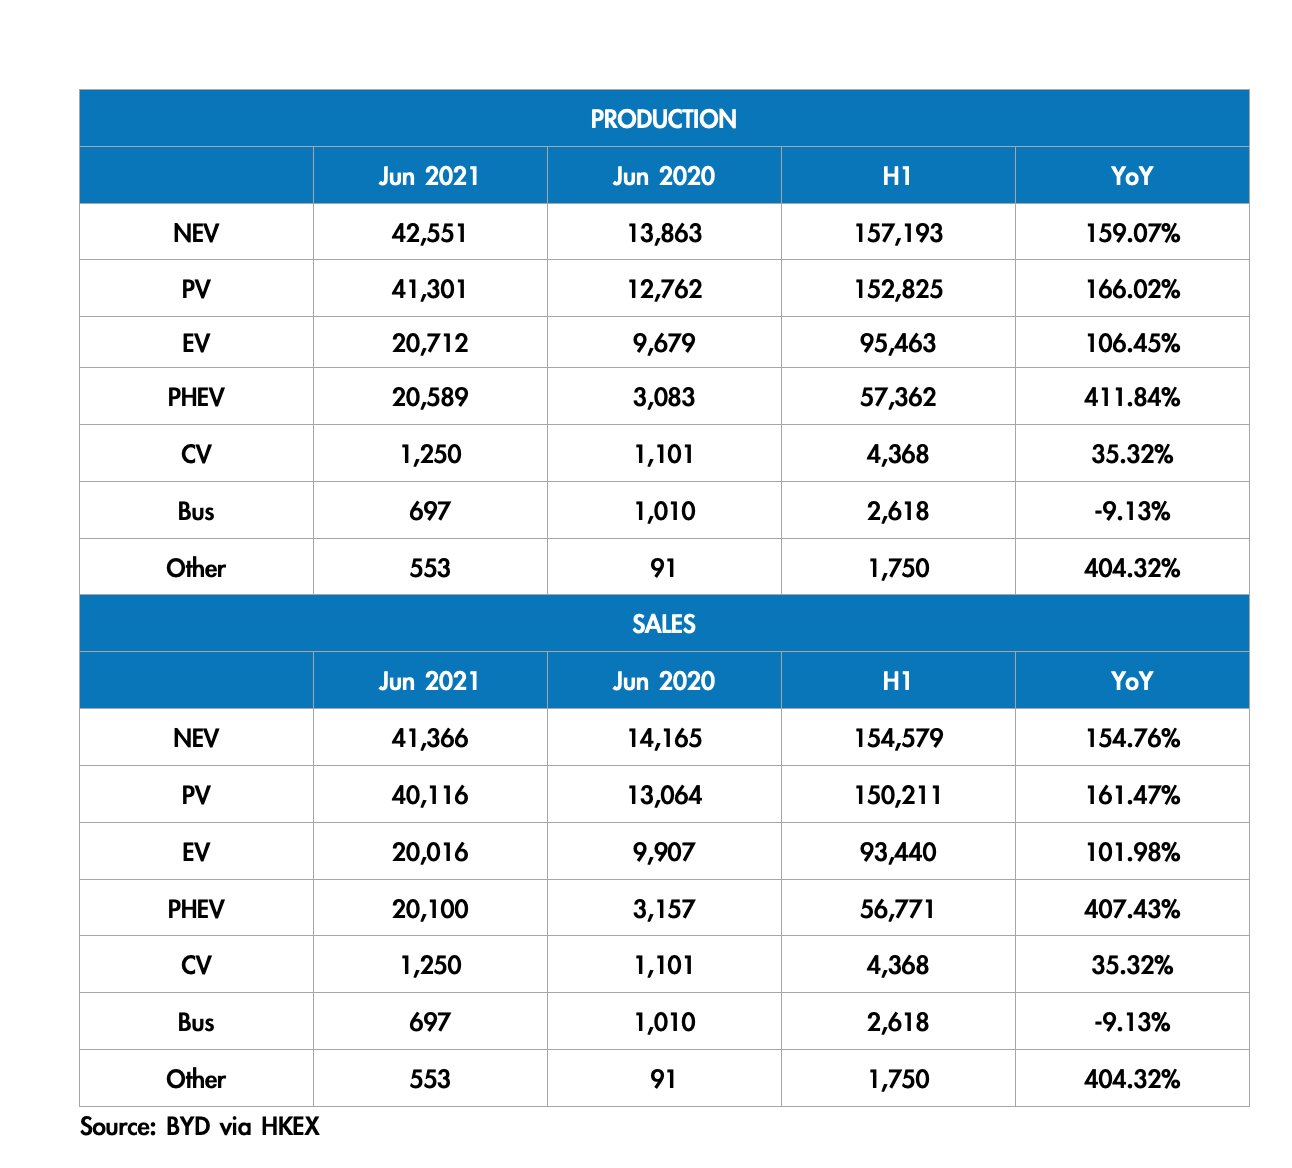The image size is (1292, 1168).
Task: Click the production EV Jun 2020 value 9,679
Action: click(x=663, y=343)
